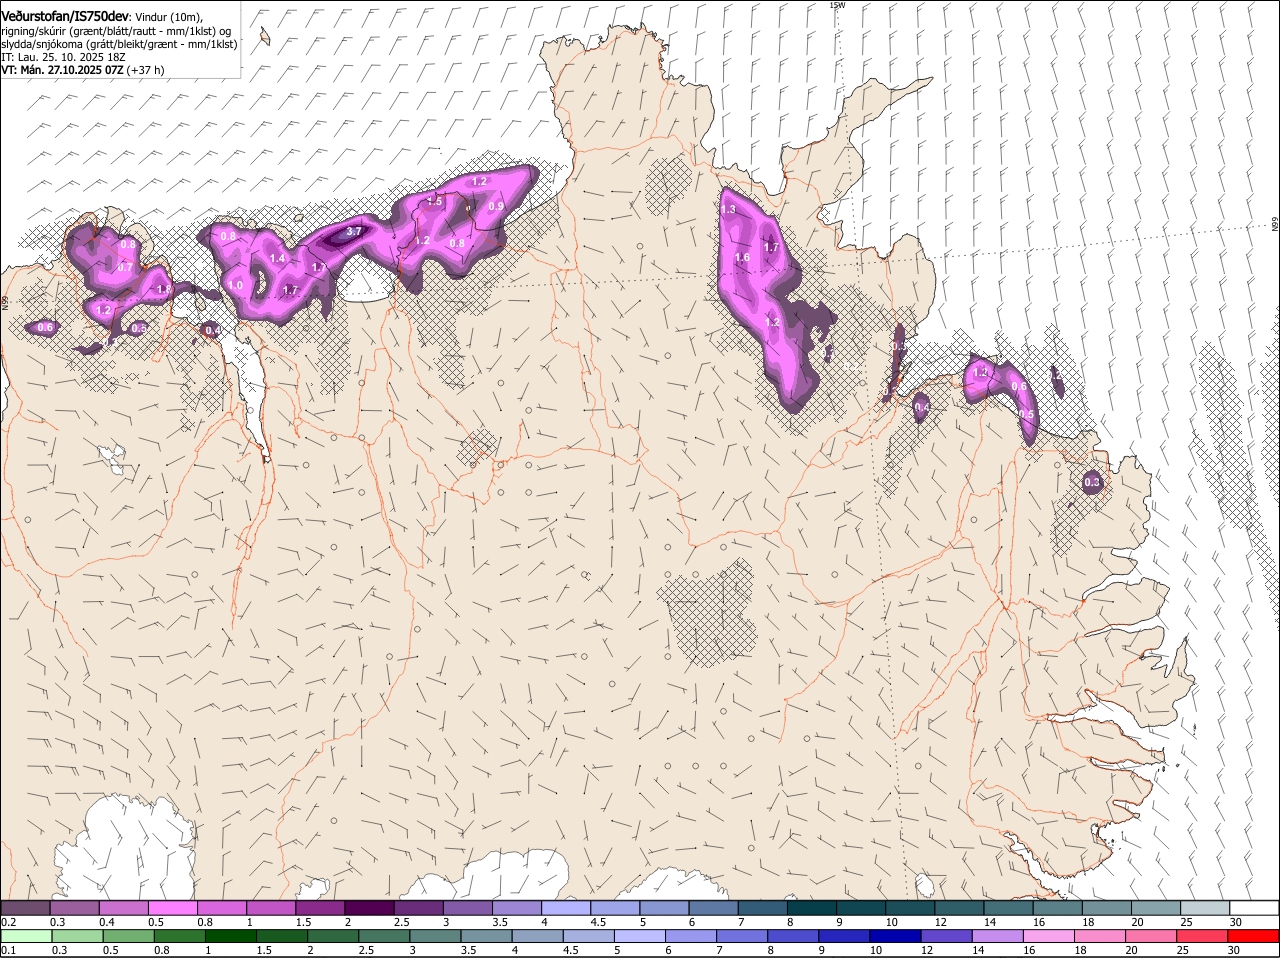Pick purple-row swatch between 4 and 4.5

tap(566, 908)
